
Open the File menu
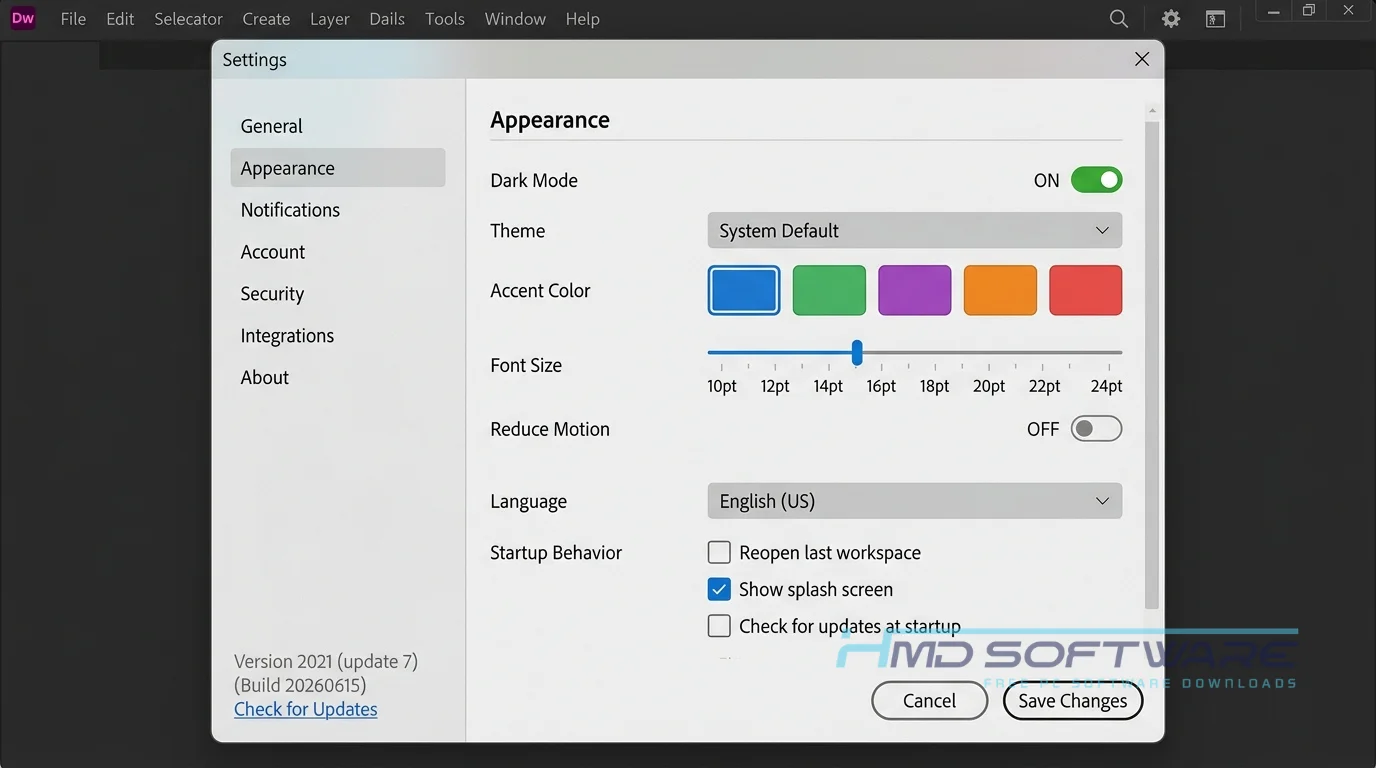pos(73,19)
